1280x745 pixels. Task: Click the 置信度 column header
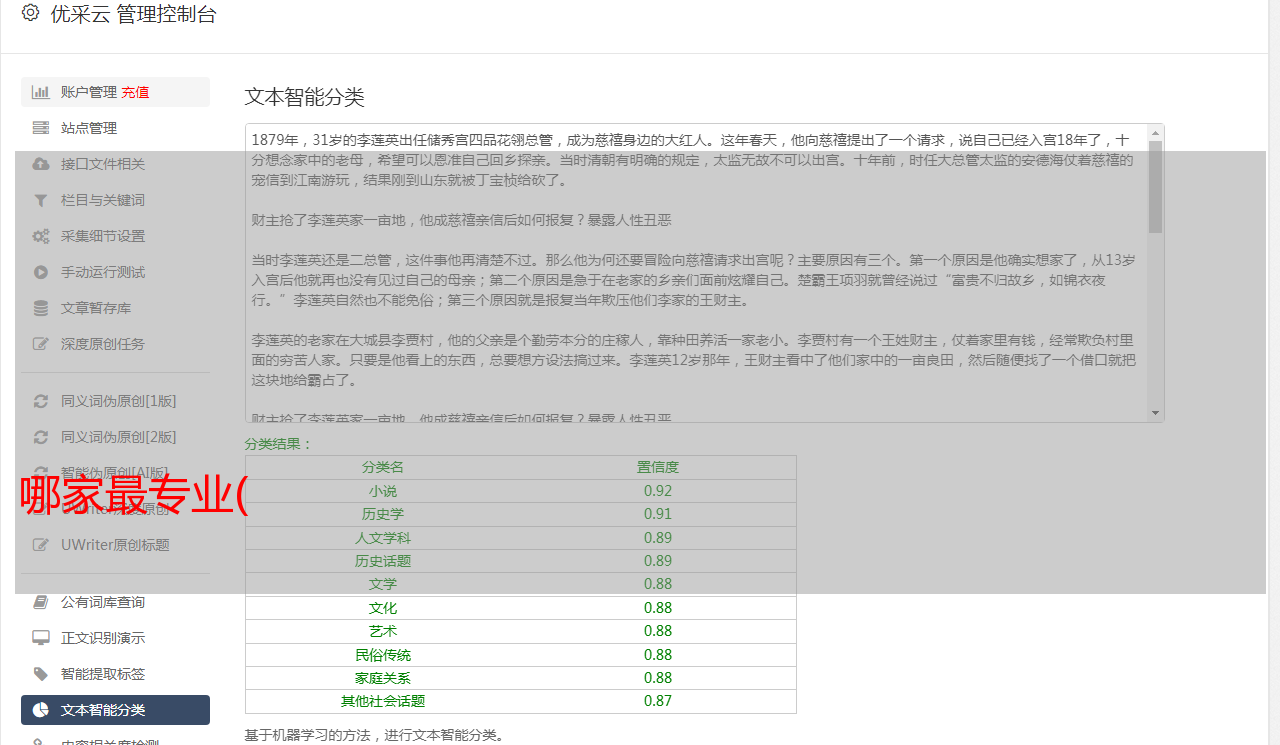coord(658,467)
